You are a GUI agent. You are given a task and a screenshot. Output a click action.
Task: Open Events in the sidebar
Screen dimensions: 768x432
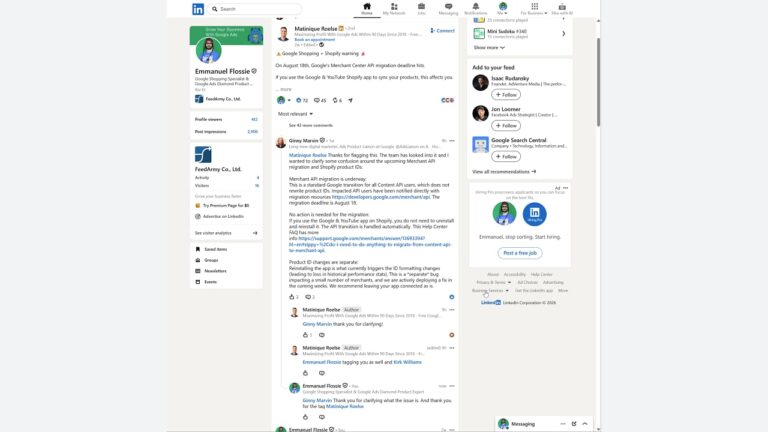tap(206, 282)
